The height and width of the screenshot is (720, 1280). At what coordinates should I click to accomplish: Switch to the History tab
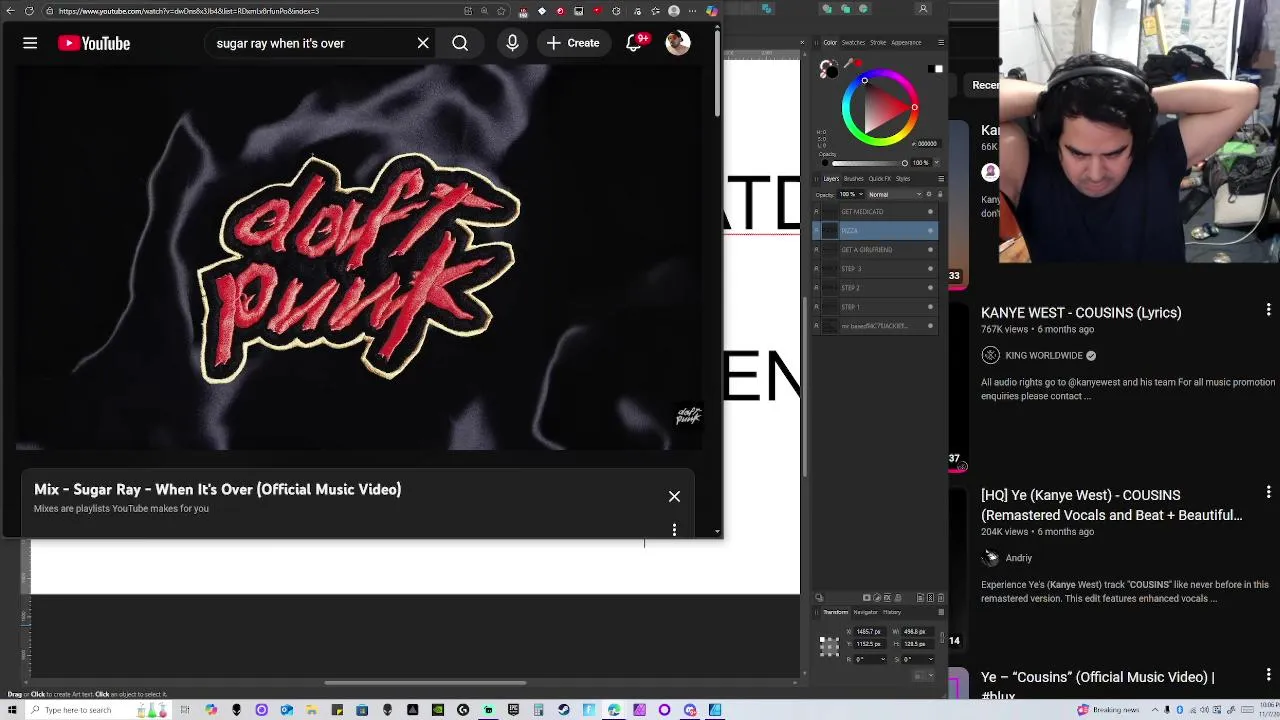[892, 612]
